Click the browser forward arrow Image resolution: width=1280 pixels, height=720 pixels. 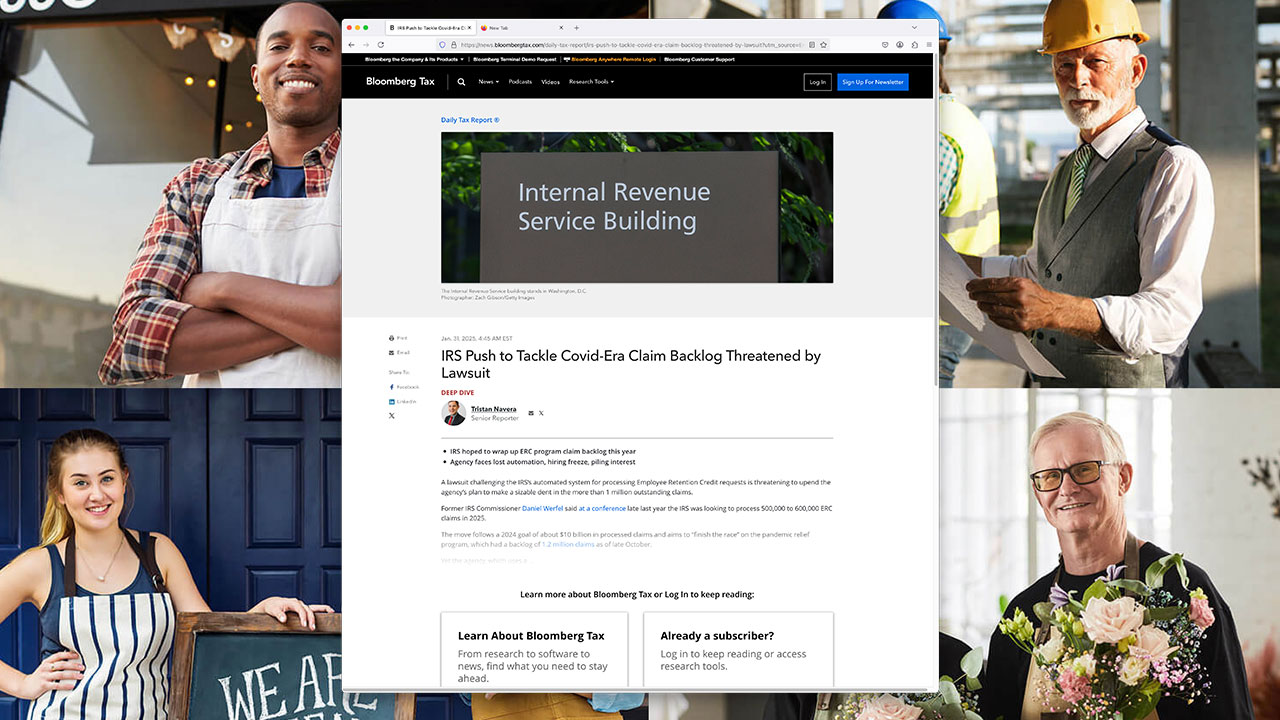click(x=366, y=45)
